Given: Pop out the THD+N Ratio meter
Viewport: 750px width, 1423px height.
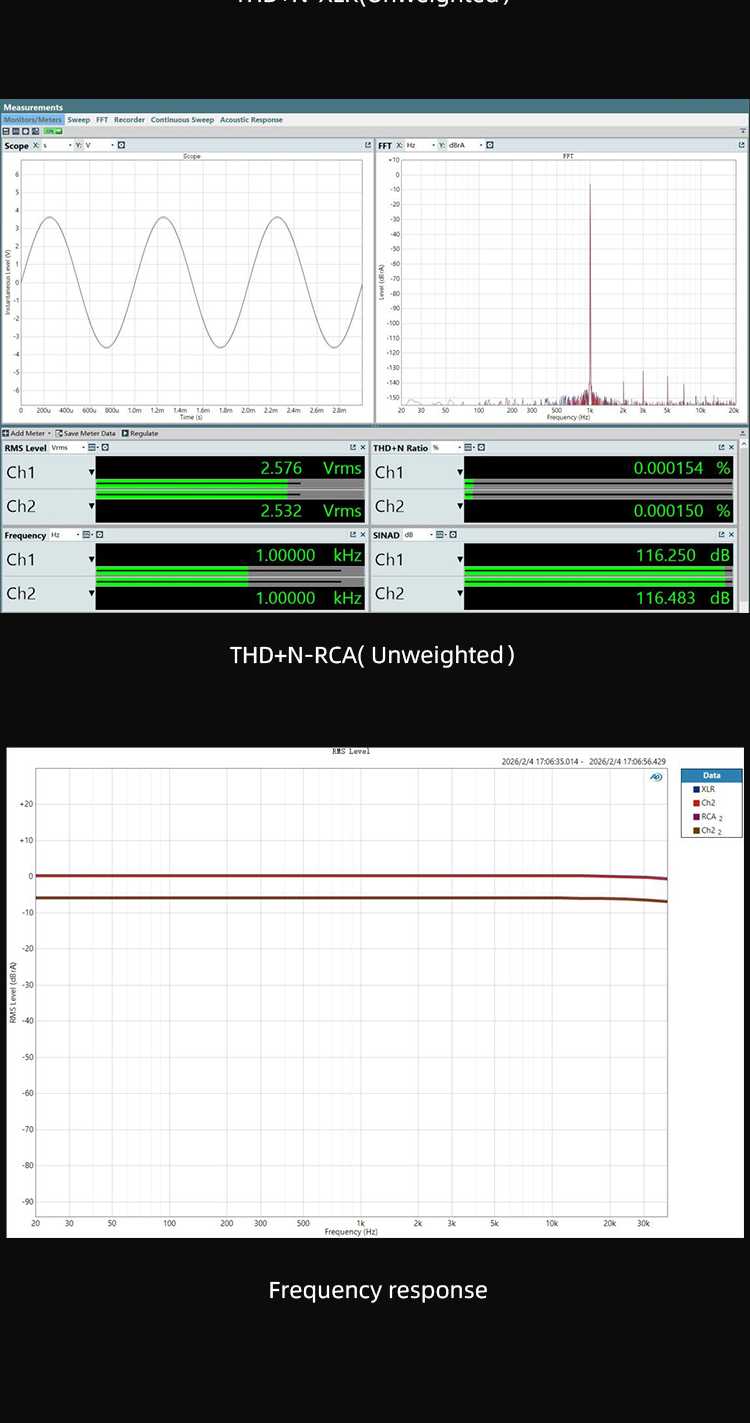Looking at the screenshot, I should pyautogui.click(x=721, y=448).
